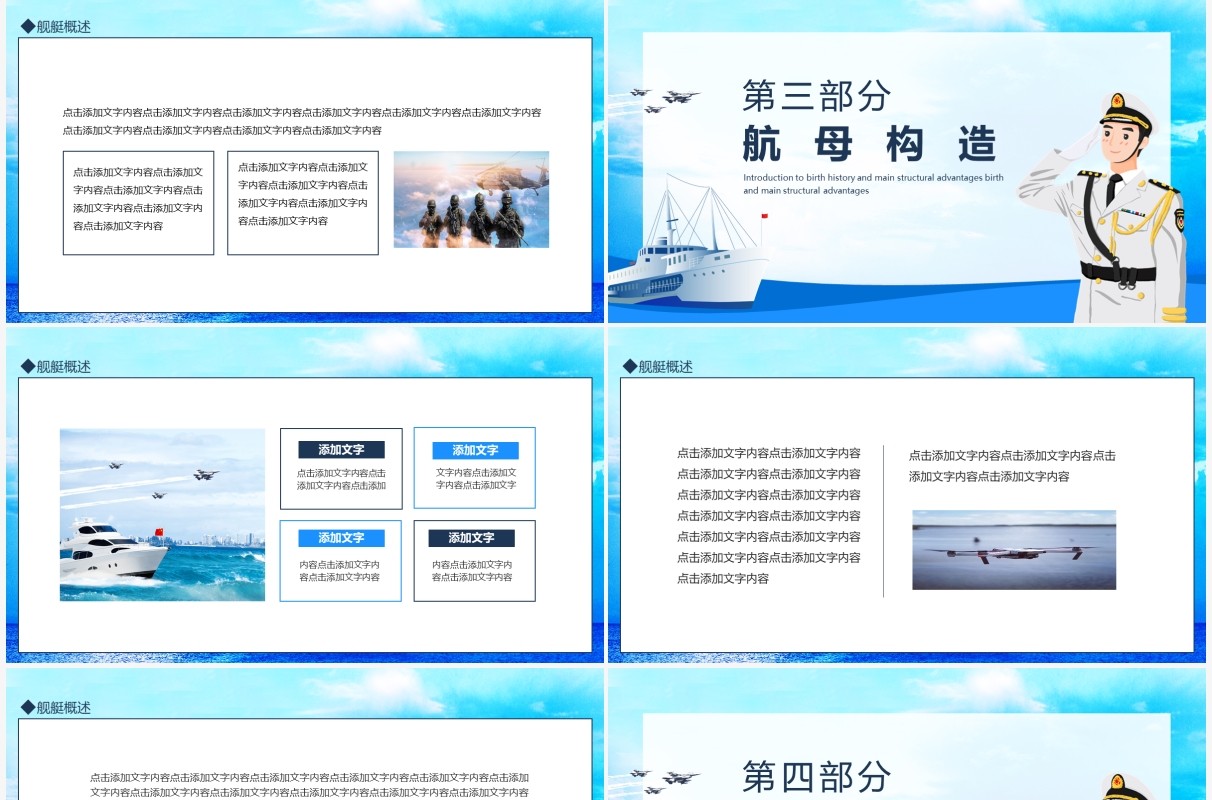The width and height of the screenshot is (1212, 800).
Task: Click the two-line paragraph above the soldiers photo boxes
Action: (x=302, y=121)
